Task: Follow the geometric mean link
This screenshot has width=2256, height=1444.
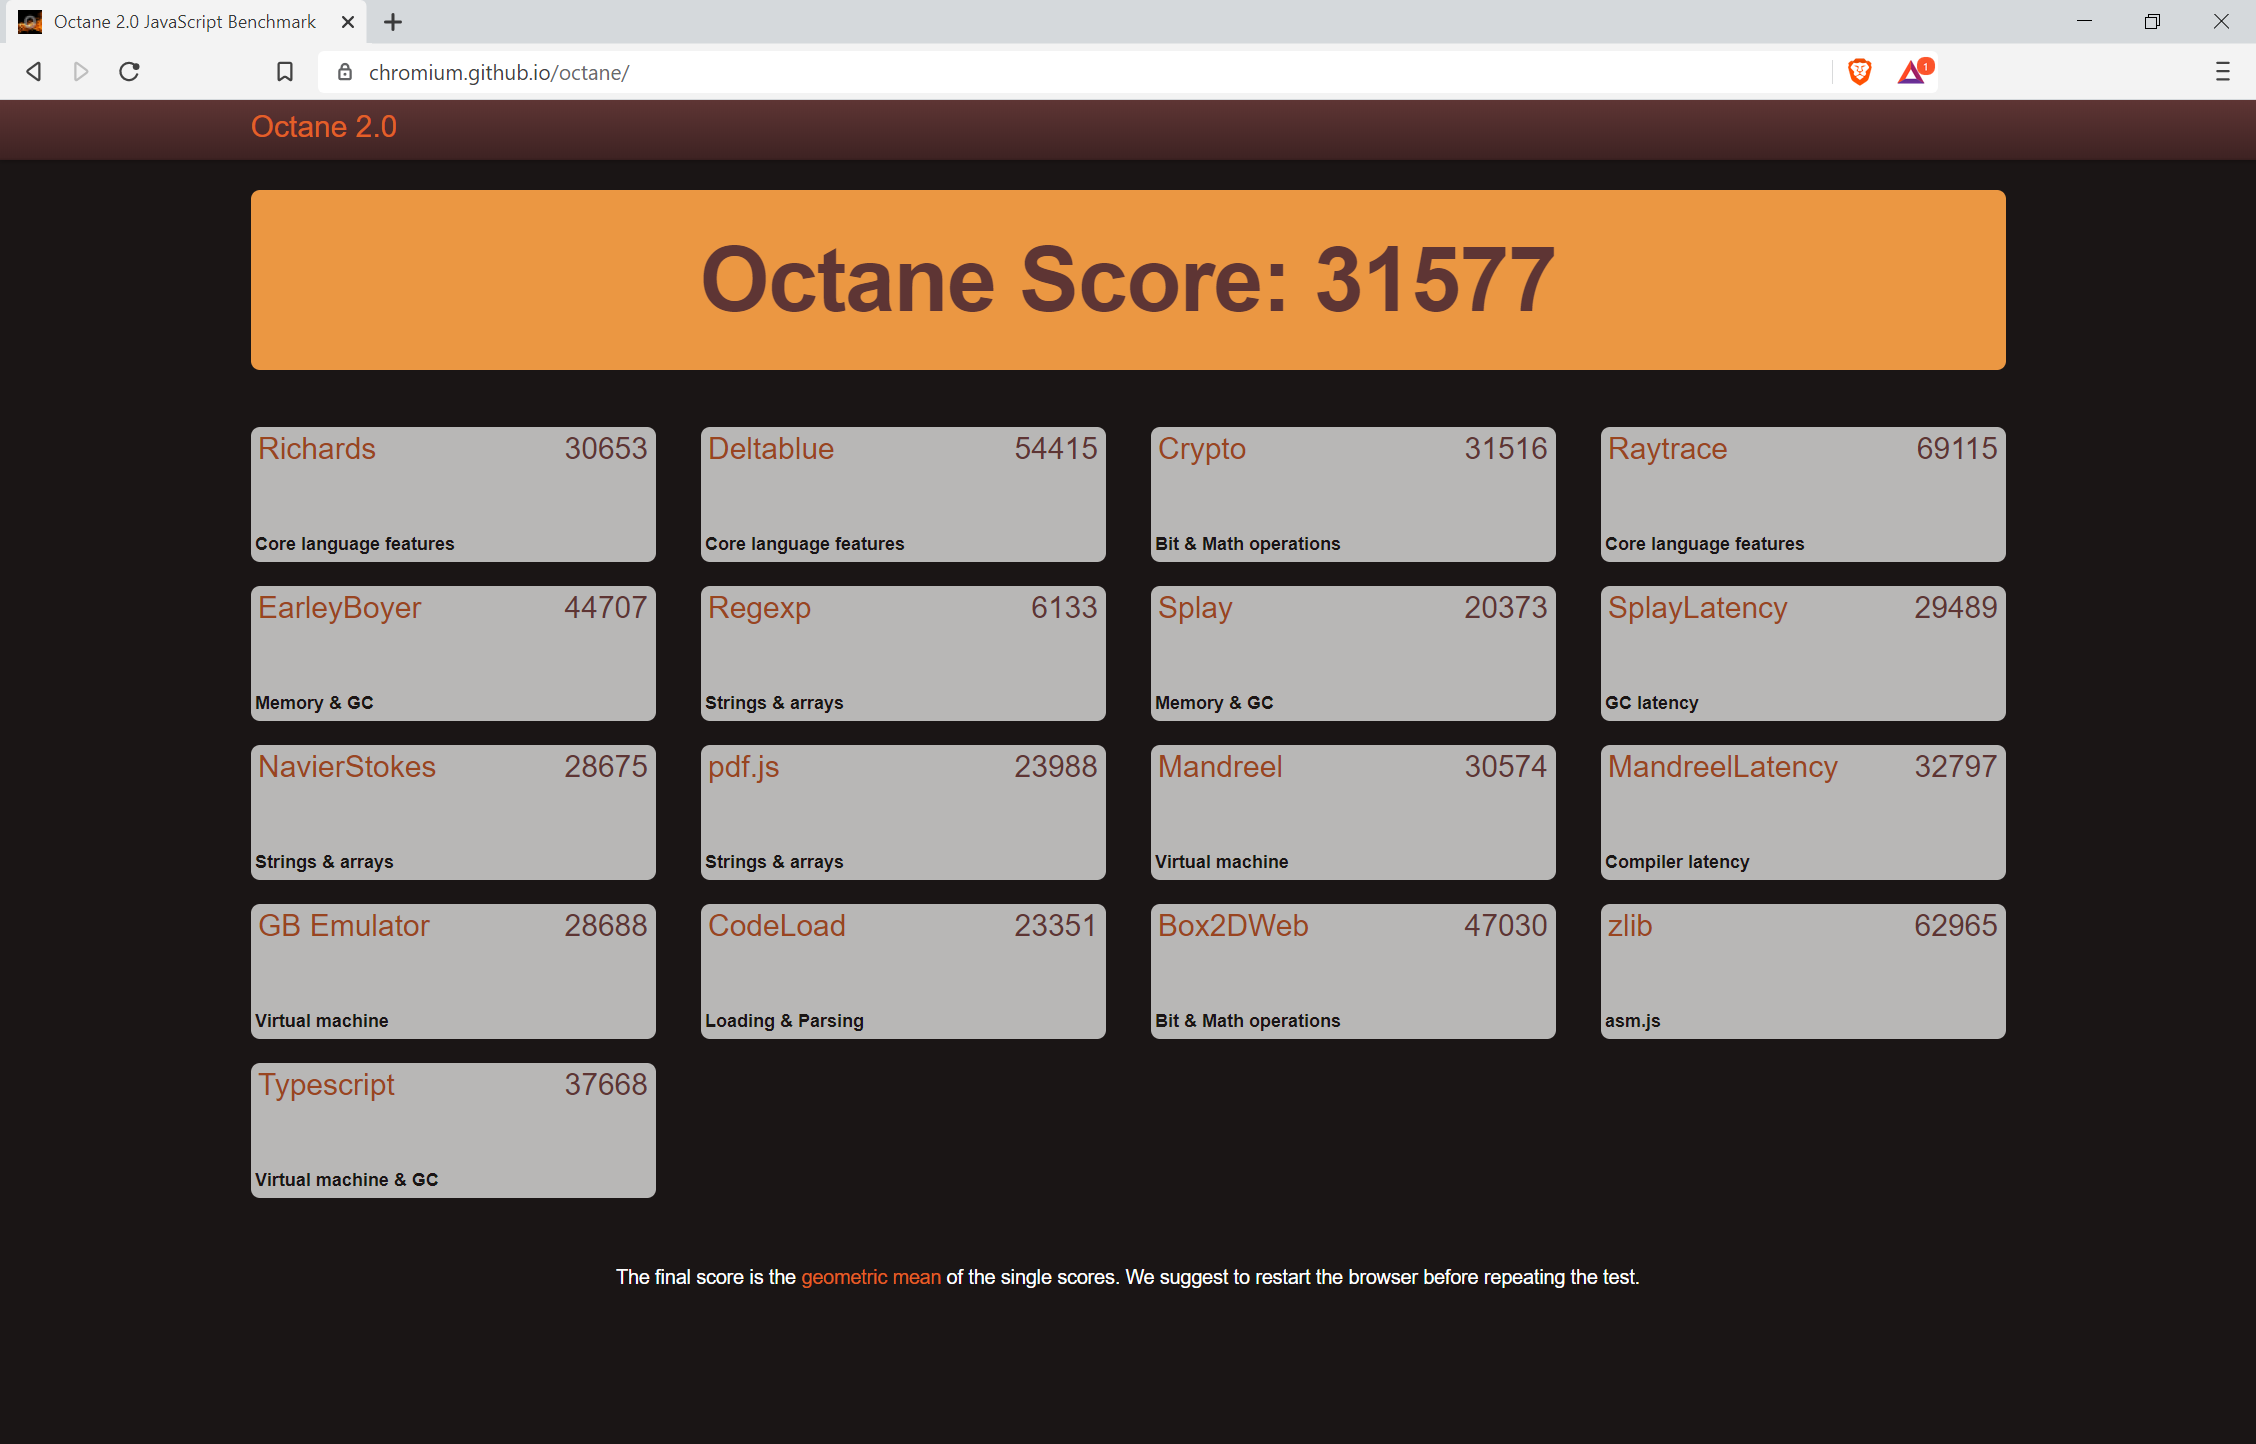Action: point(870,1277)
